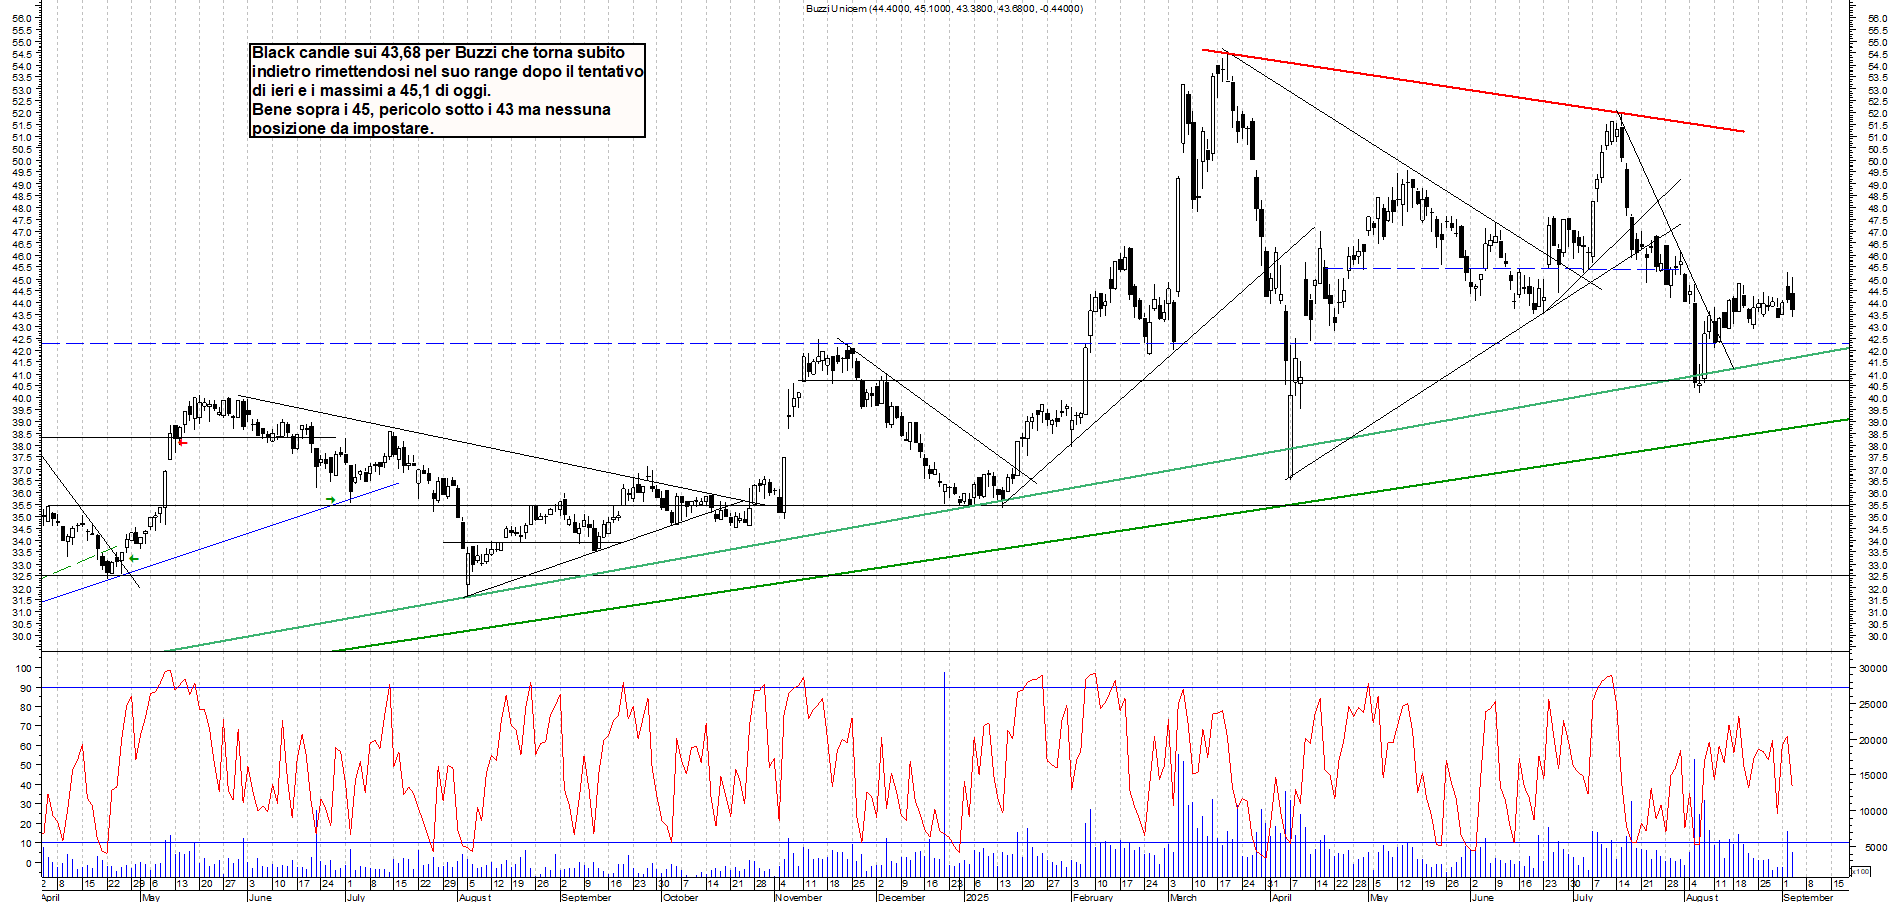Click 5000 on the volume scale
This screenshot has width=1890, height=902.
[x=1875, y=847]
